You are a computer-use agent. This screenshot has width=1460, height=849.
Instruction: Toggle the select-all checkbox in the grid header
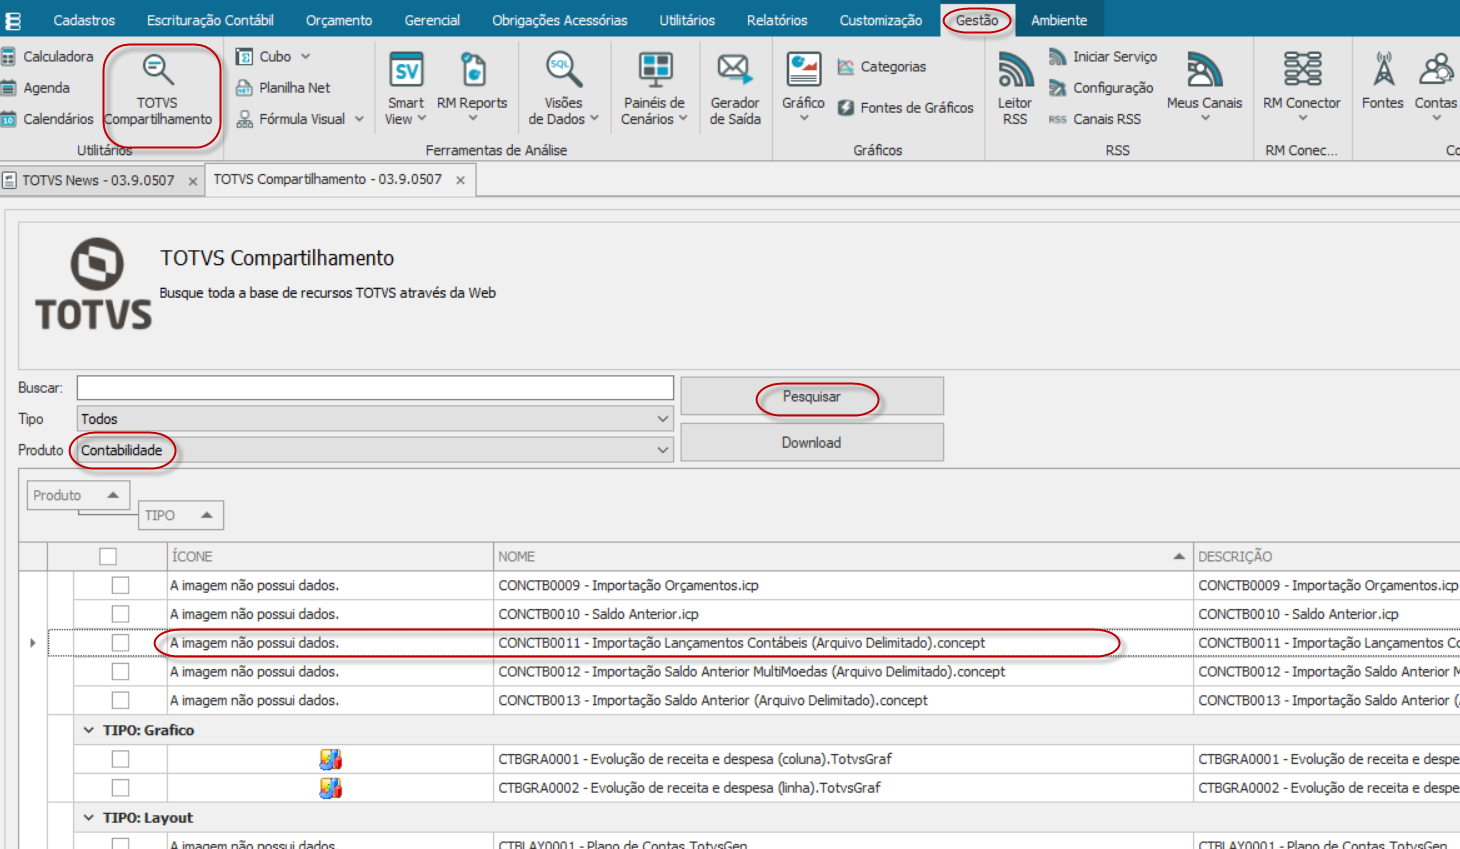tap(108, 556)
